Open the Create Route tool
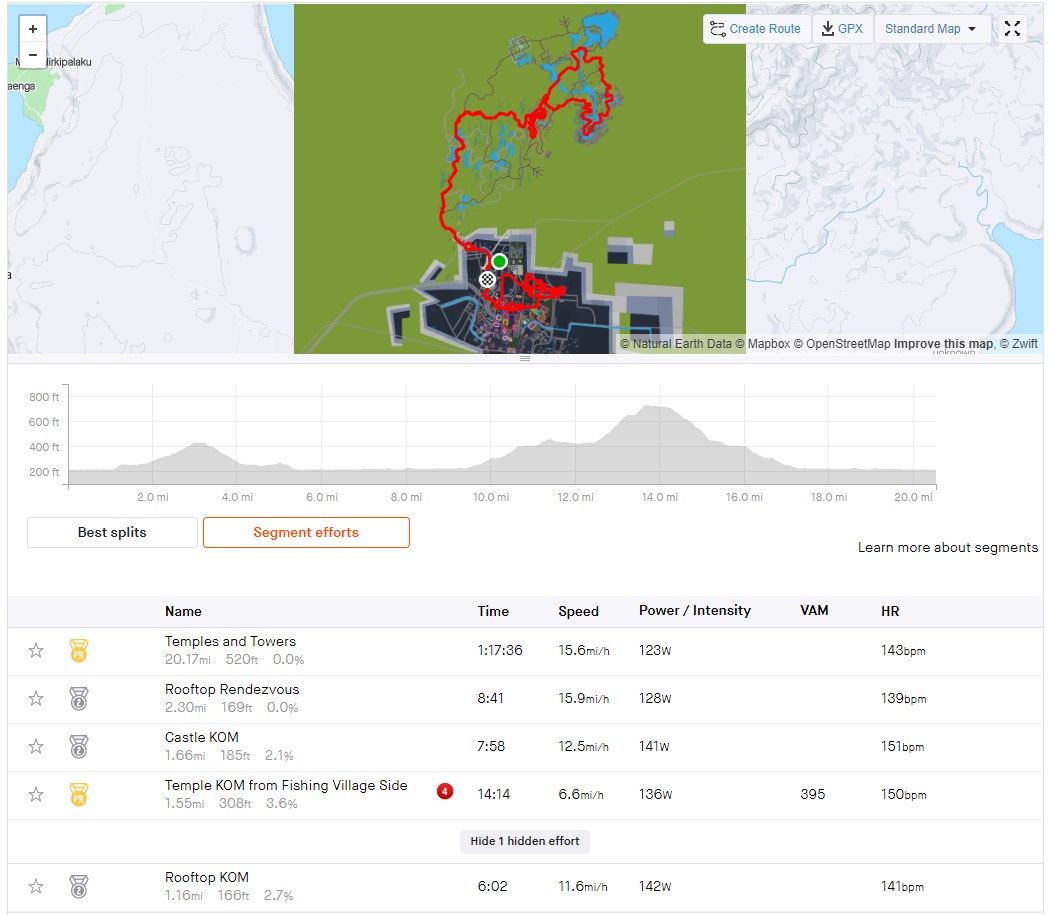The width and height of the screenshot is (1049, 915). [x=756, y=29]
